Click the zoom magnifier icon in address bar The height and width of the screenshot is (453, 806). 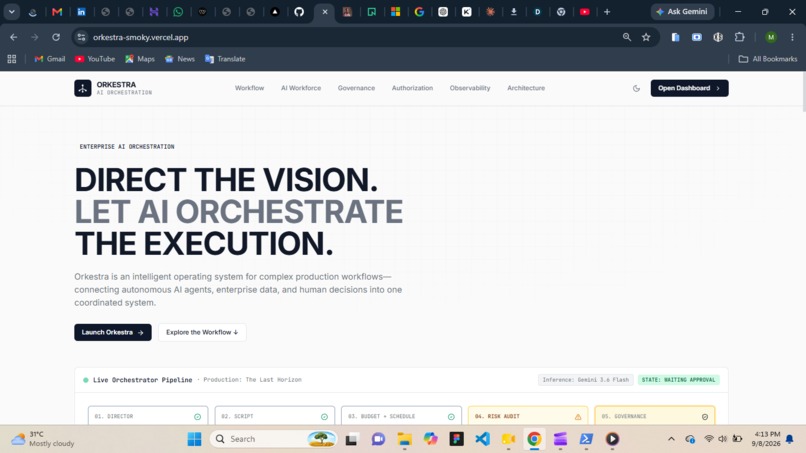coord(627,37)
